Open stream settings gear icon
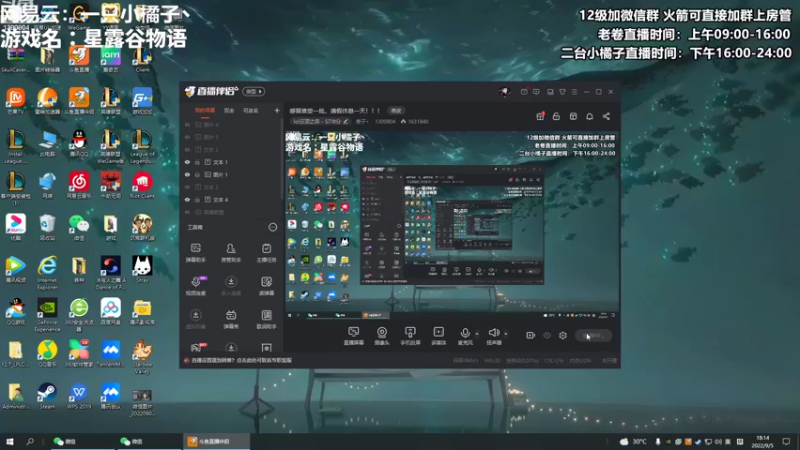Viewport: 800px width, 450px height. tap(563, 335)
